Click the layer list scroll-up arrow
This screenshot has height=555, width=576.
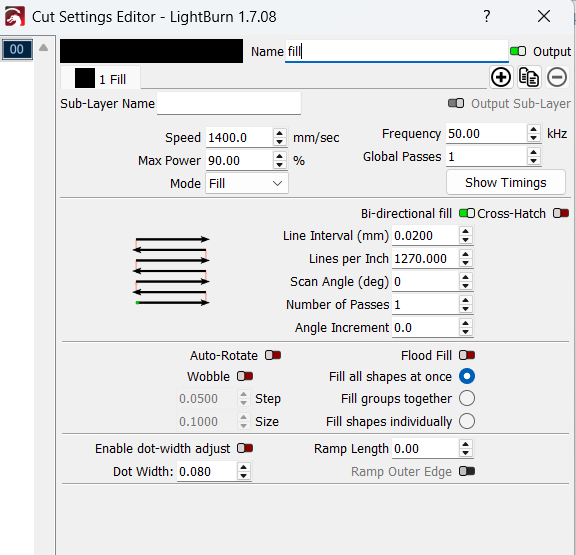[43, 48]
